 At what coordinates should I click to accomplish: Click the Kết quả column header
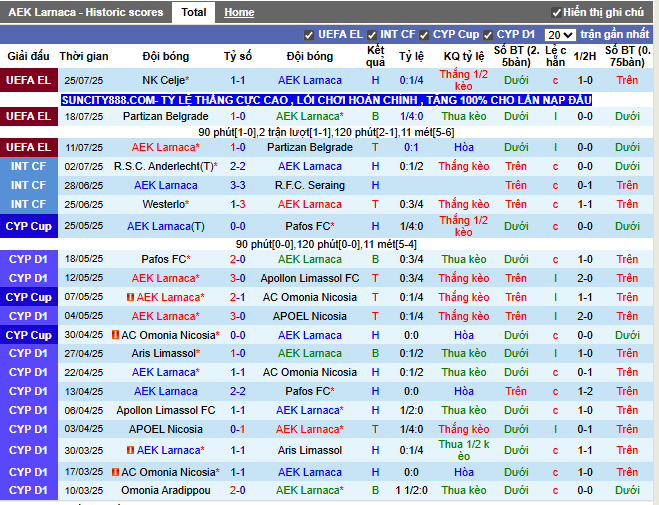coord(375,56)
